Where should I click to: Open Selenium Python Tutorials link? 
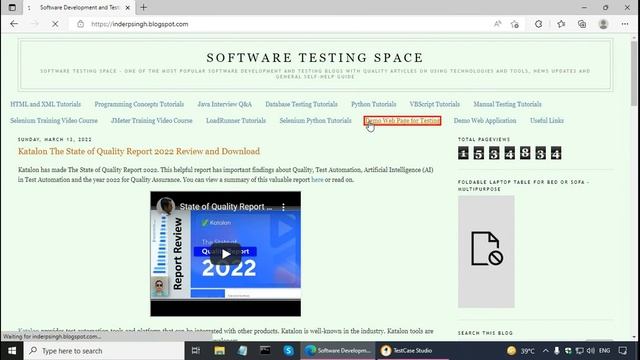pyautogui.click(x=316, y=120)
